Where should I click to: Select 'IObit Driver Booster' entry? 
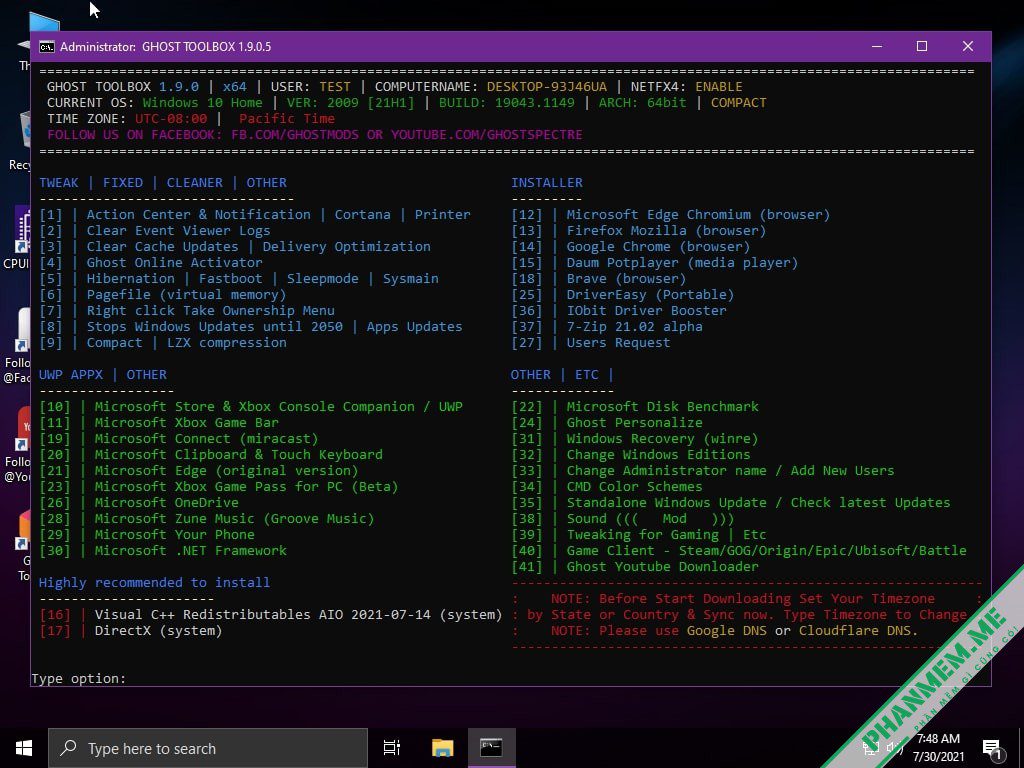point(619,311)
